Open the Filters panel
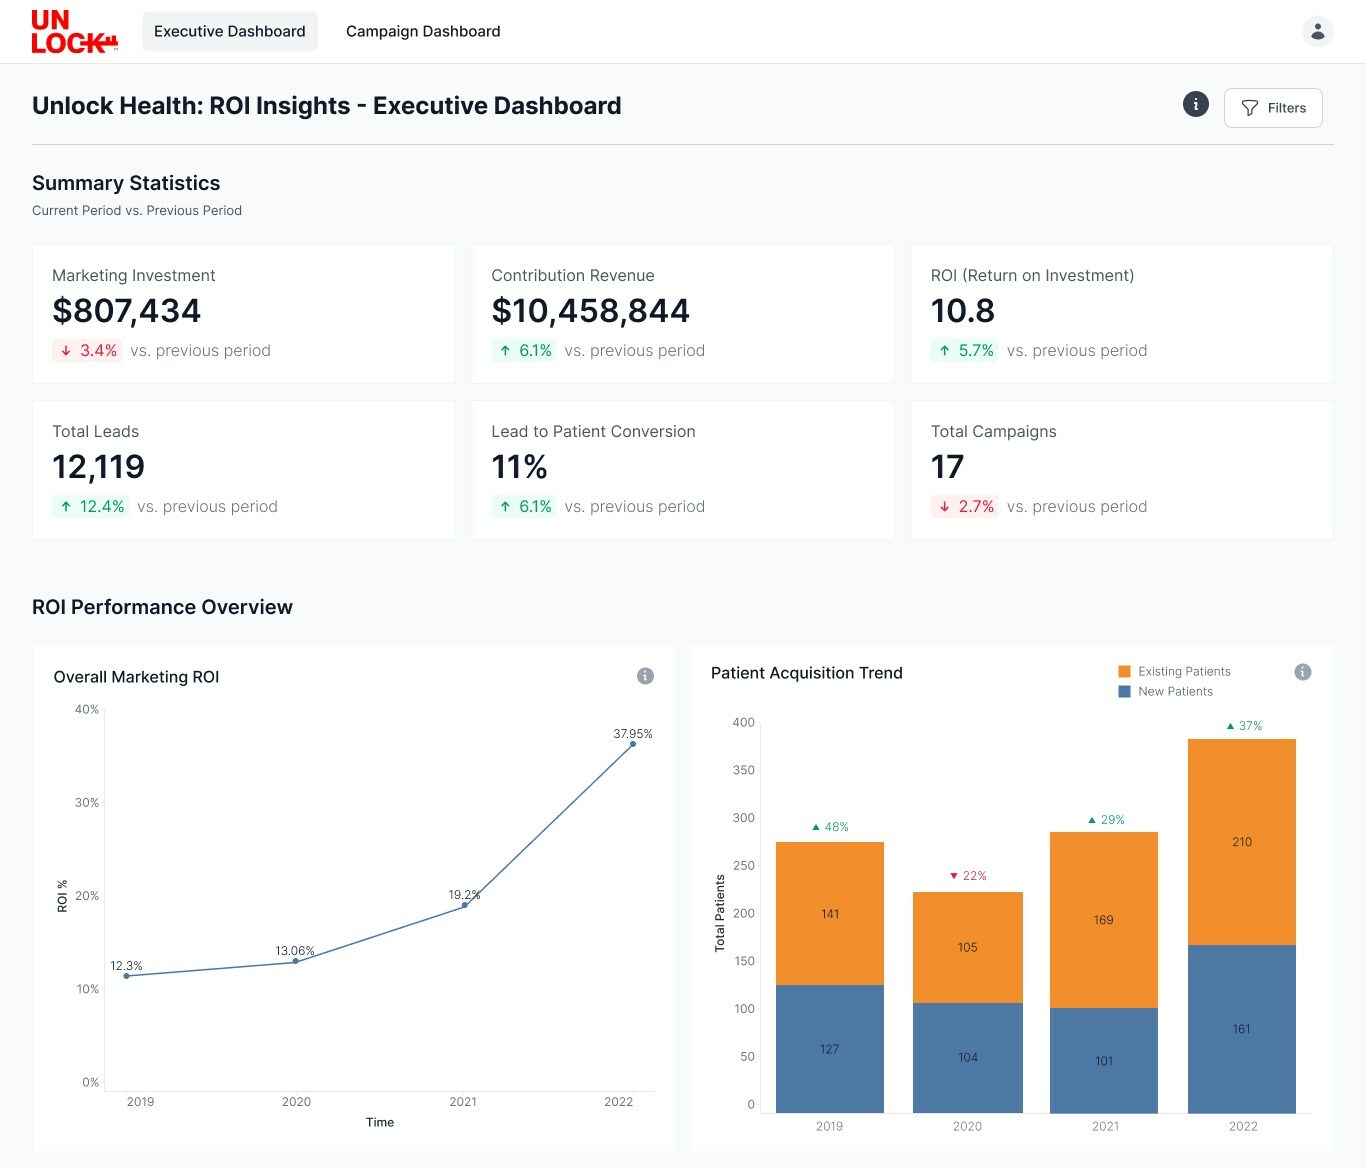1366x1168 pixels. [x=1273, y=108]
